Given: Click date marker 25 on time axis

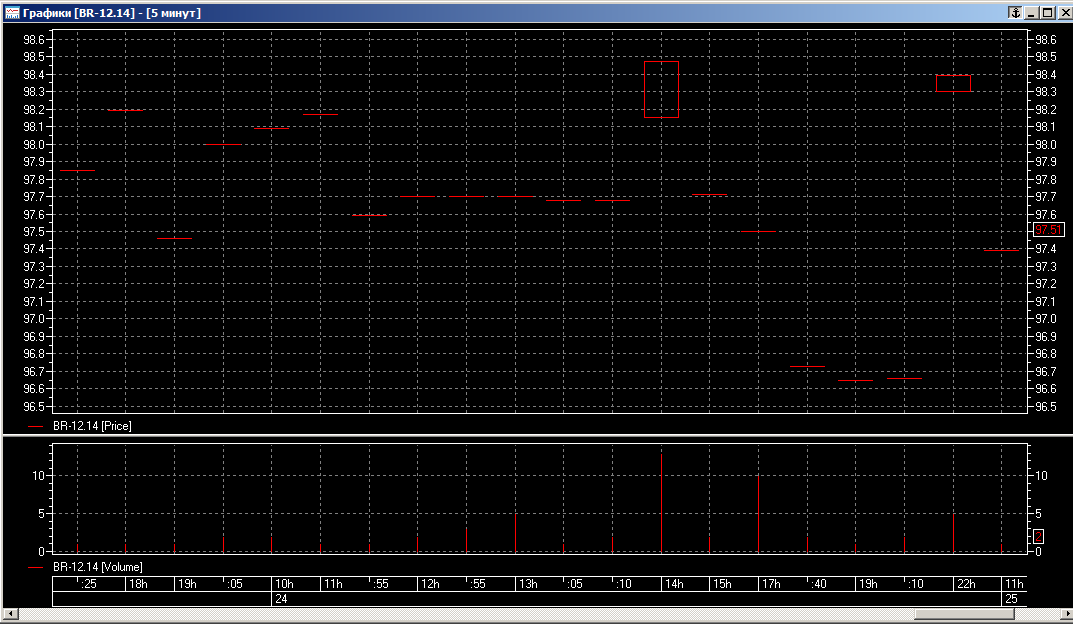Looking at the screenshot, I should tap(1012, 599).
